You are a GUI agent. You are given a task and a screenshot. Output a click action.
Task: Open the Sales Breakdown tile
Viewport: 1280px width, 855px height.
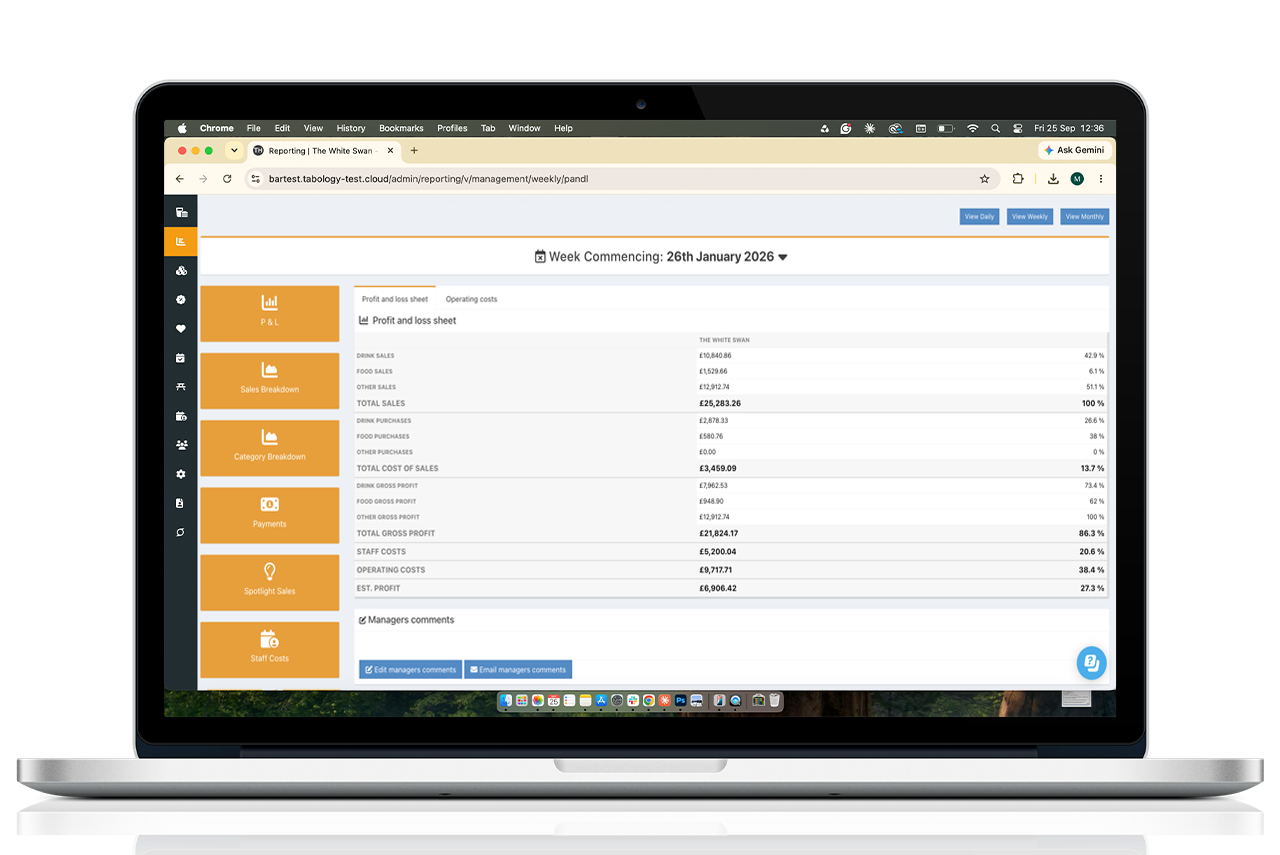269,380
